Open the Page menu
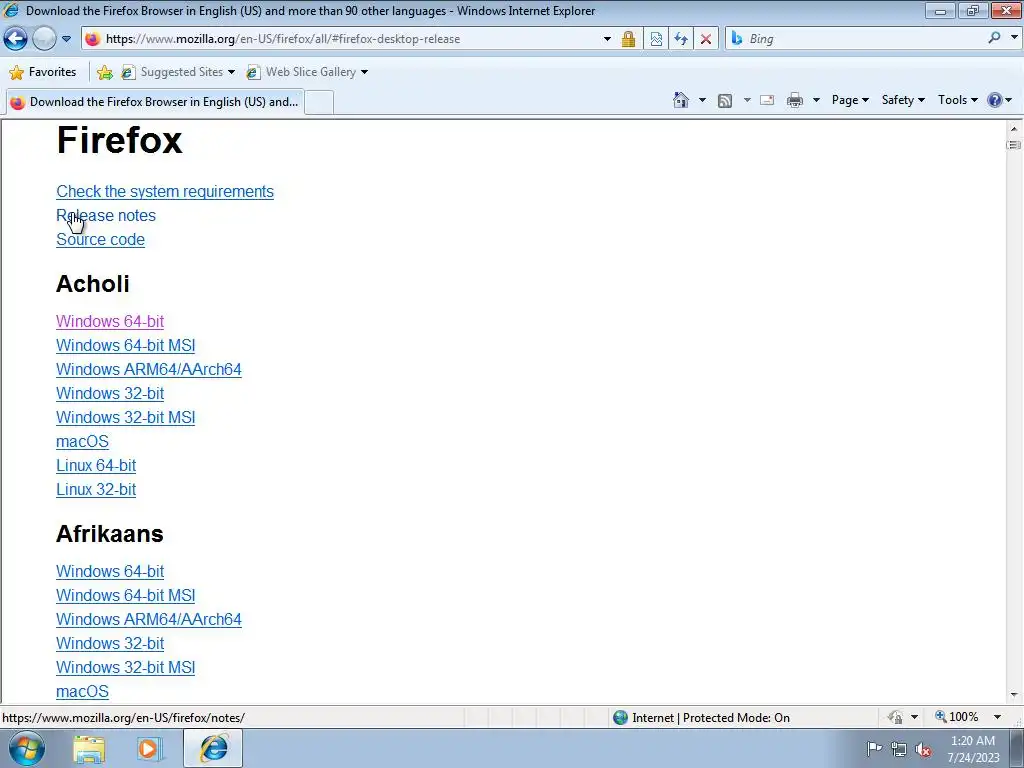 coord(850,100)
